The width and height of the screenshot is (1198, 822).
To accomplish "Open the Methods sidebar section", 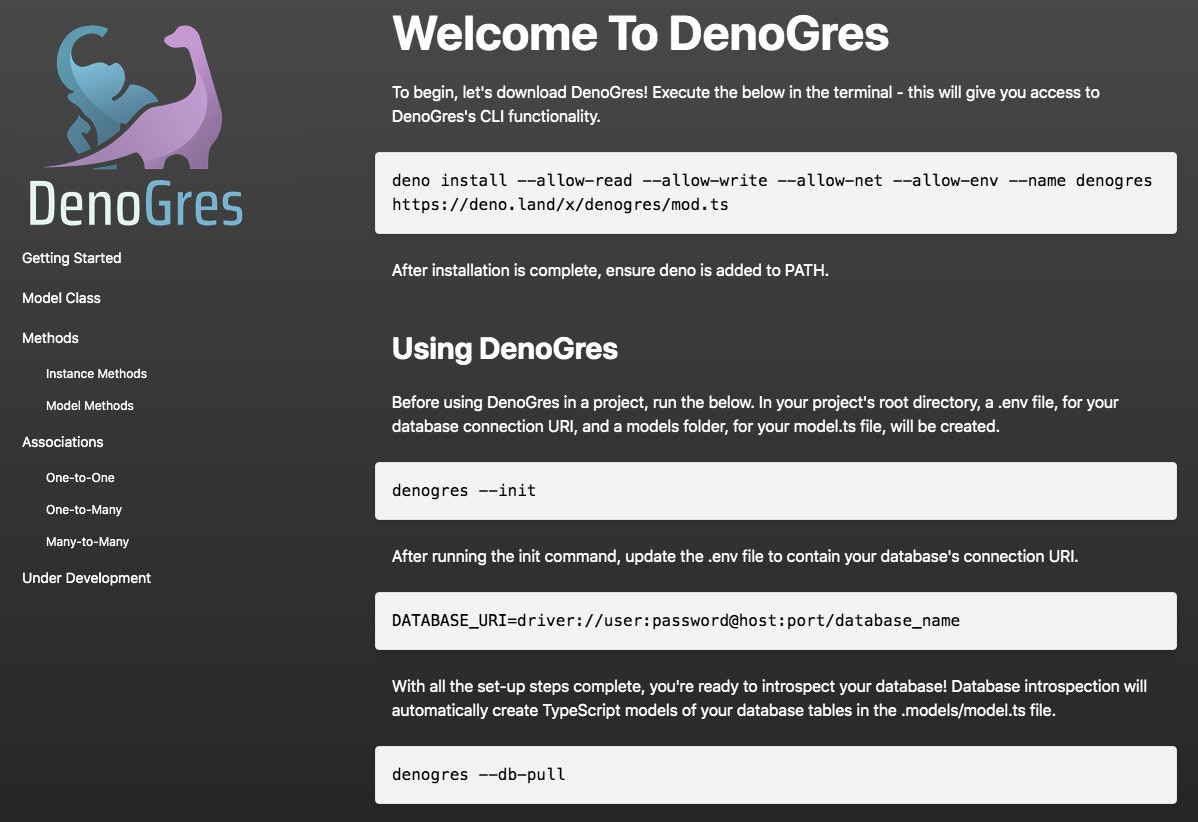I will [50, 338].
